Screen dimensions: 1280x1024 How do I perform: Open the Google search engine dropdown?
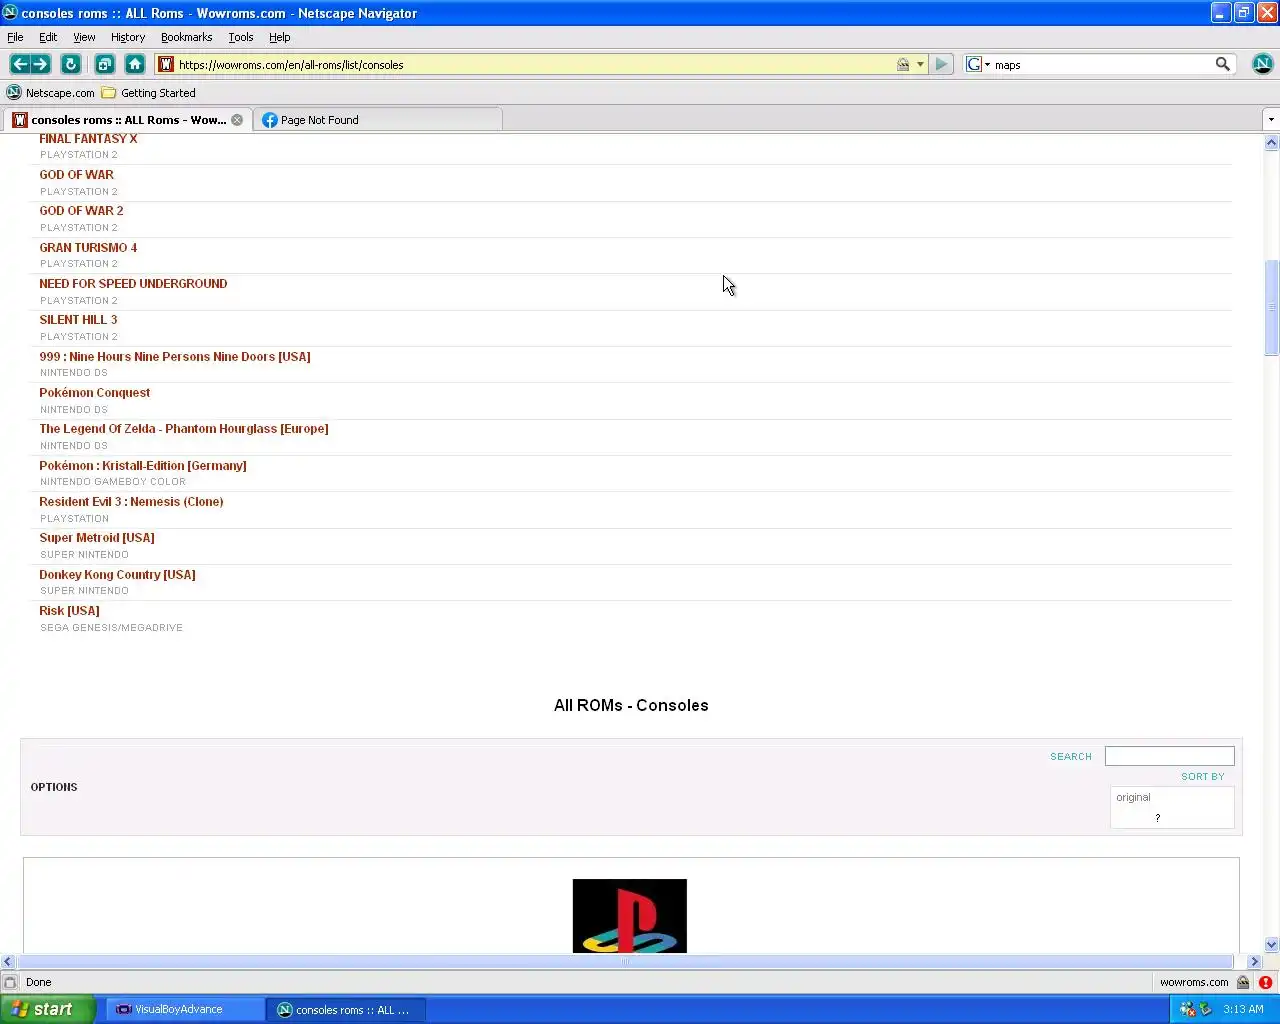(x=978, y=64)
